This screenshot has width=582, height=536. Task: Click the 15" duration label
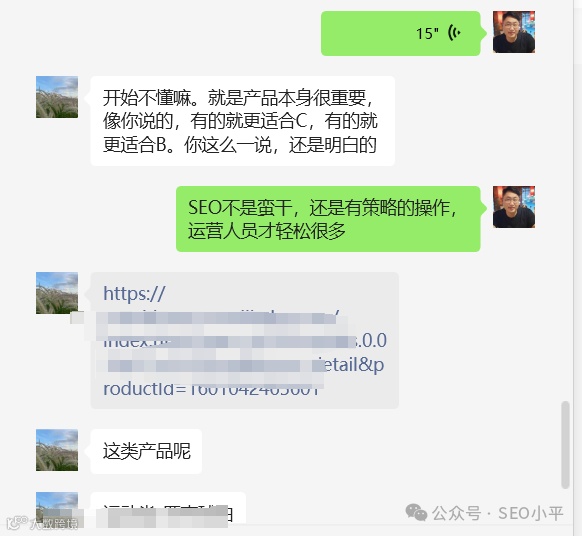pyautogui.click(x=427, y=33)
